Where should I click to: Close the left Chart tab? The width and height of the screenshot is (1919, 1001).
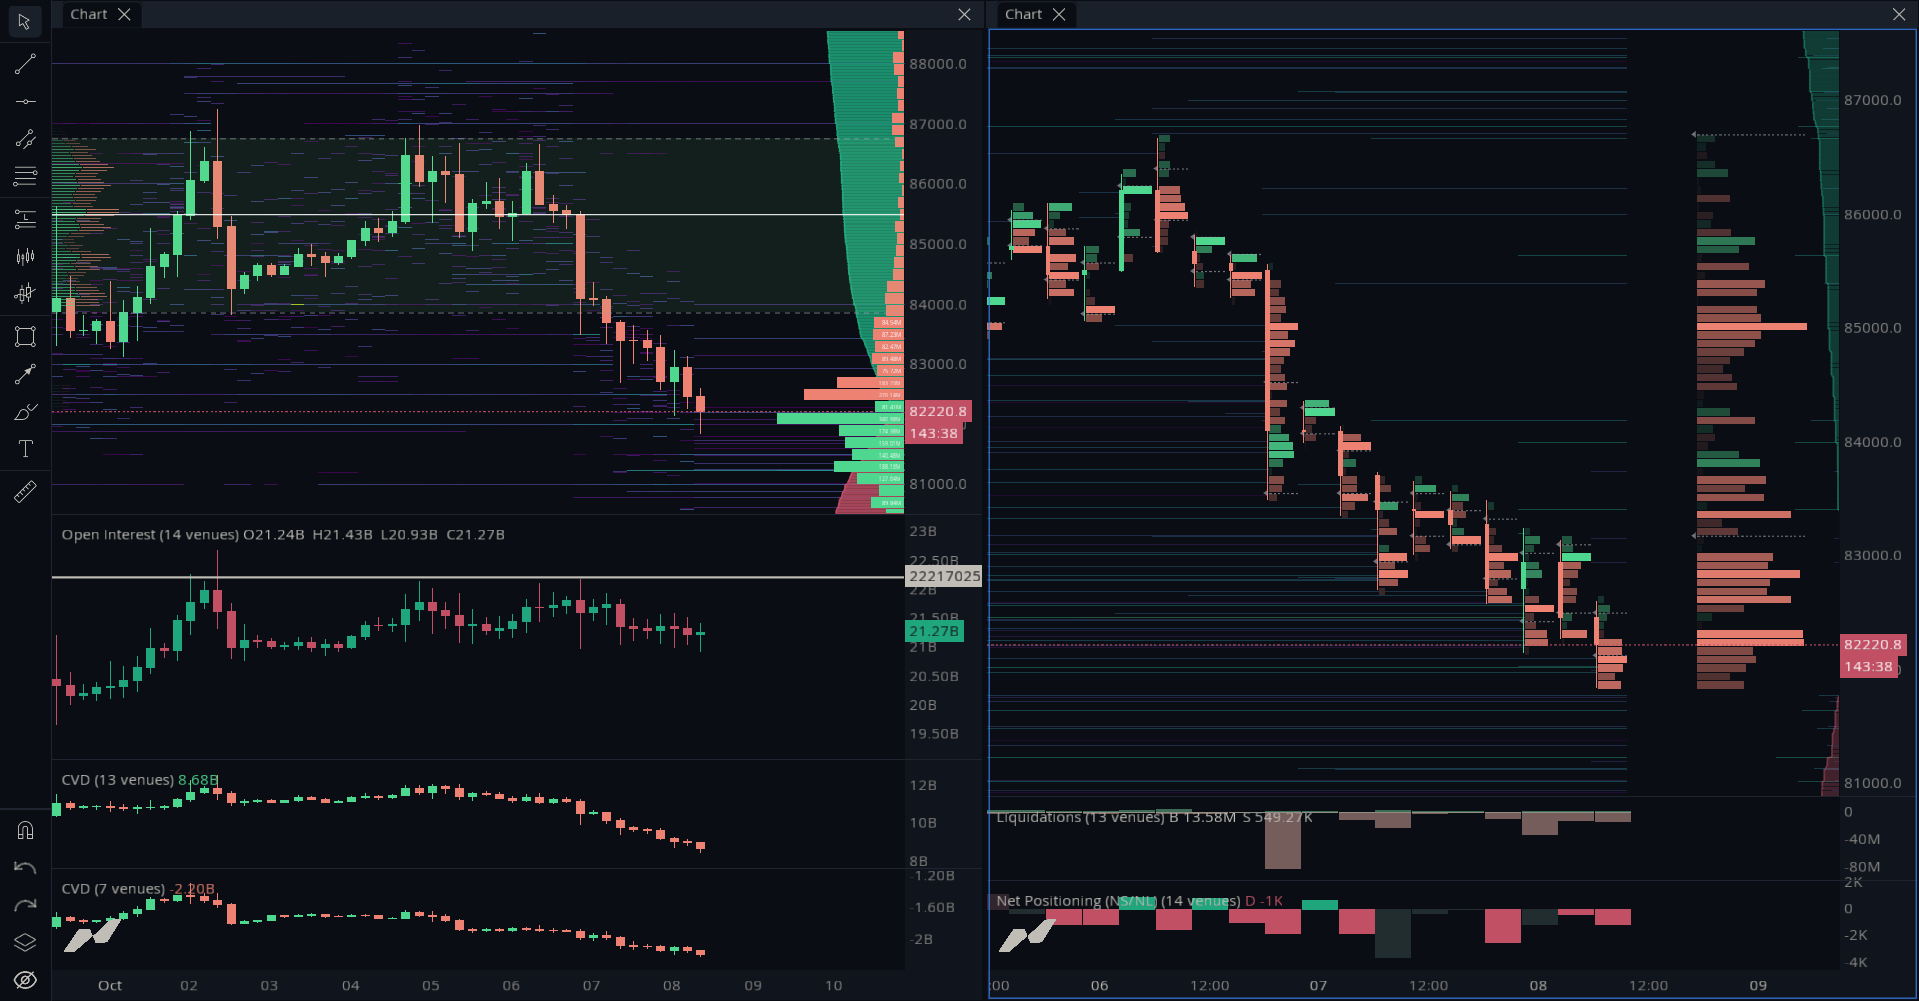click(x=124, y=14)
